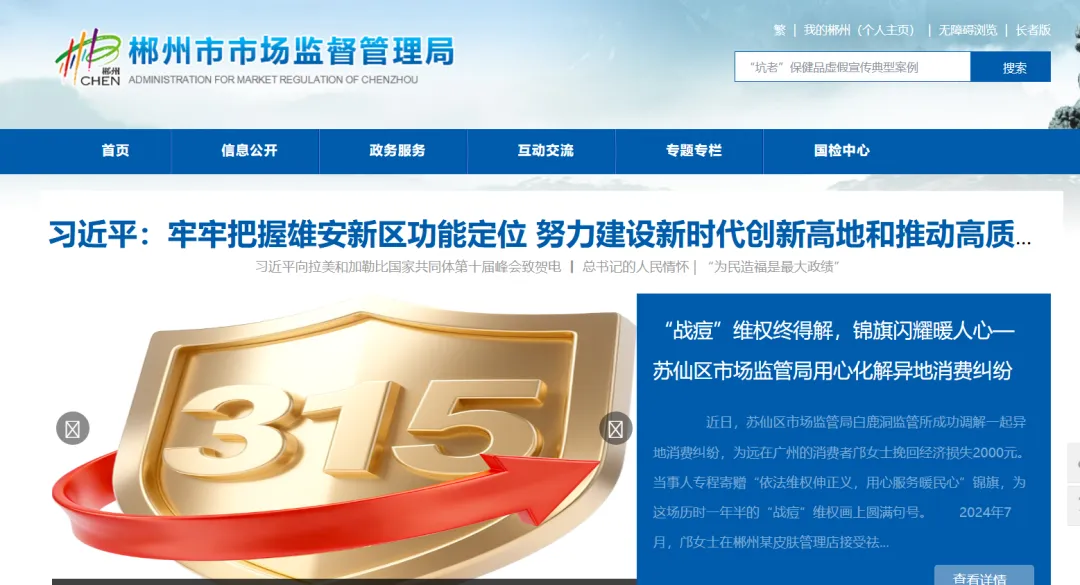Click the 搜索 search button

click(1012, 66)
